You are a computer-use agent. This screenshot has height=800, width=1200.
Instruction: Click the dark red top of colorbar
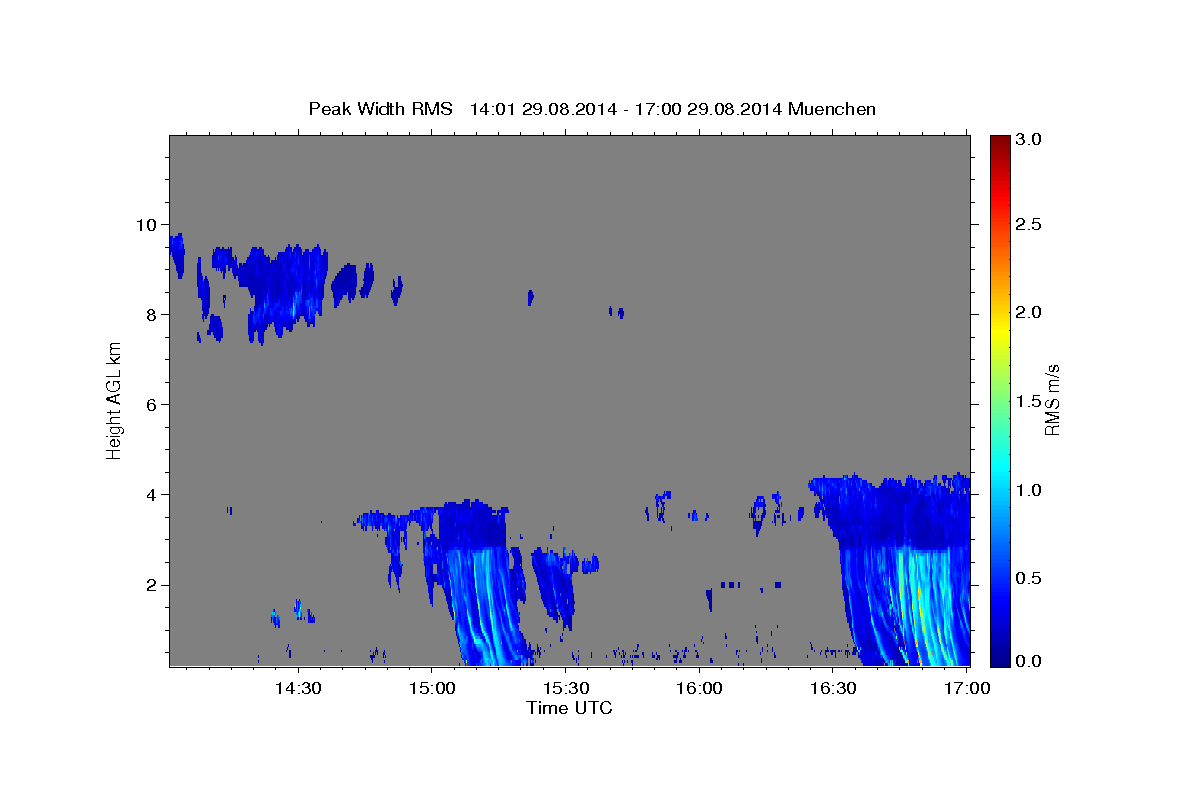[x=999, y=145]
